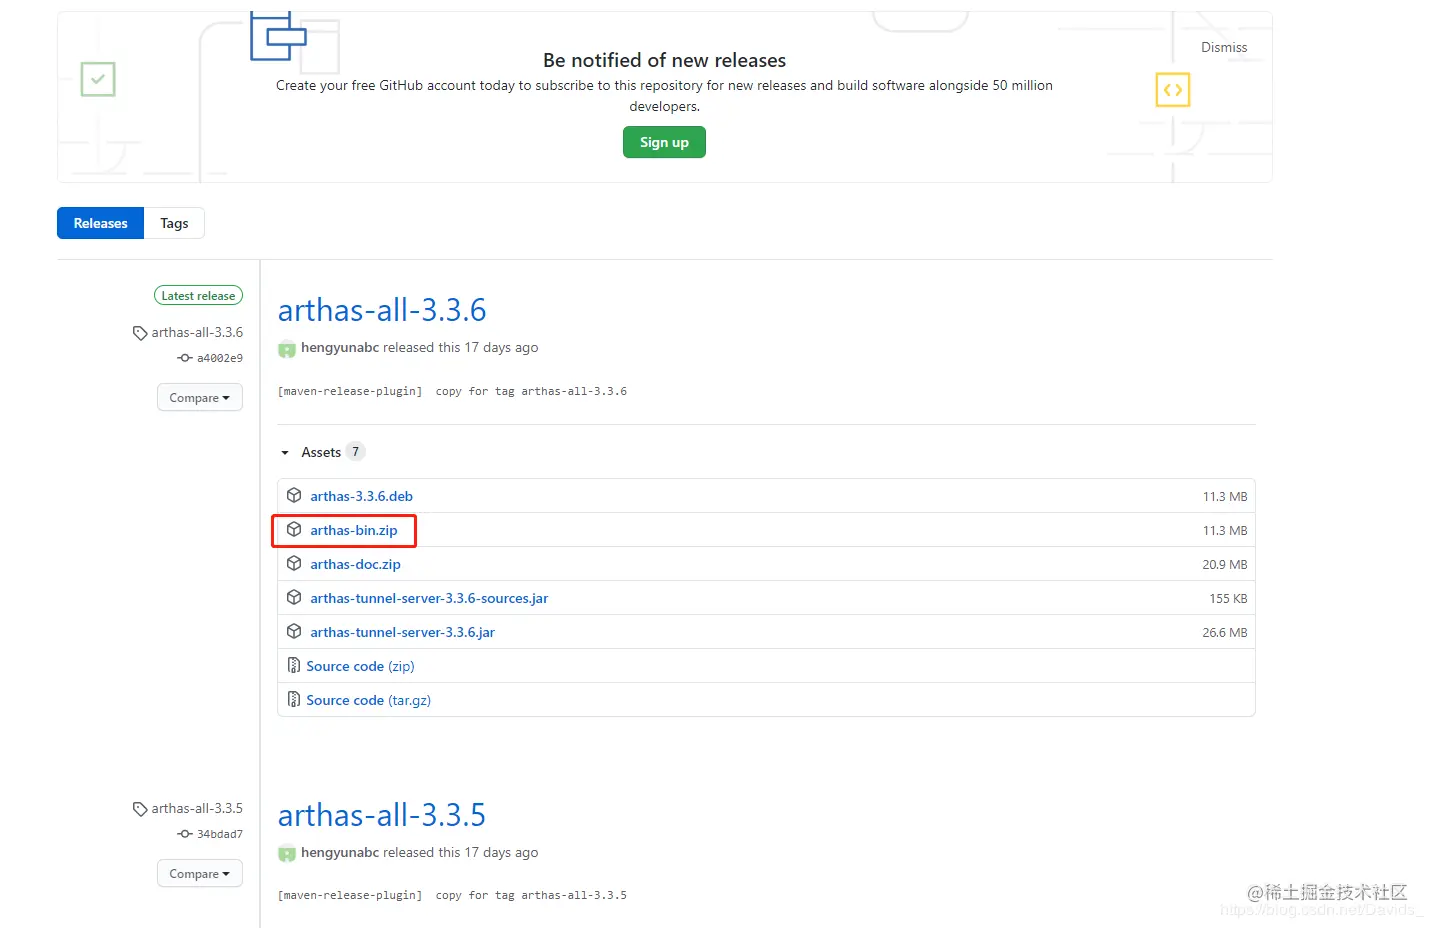Open the arthas-all-3.3.5 tag in sidebar
The width and height of the screenshot is (1433, 928).
pyautogui.click(x=197, y=808)
